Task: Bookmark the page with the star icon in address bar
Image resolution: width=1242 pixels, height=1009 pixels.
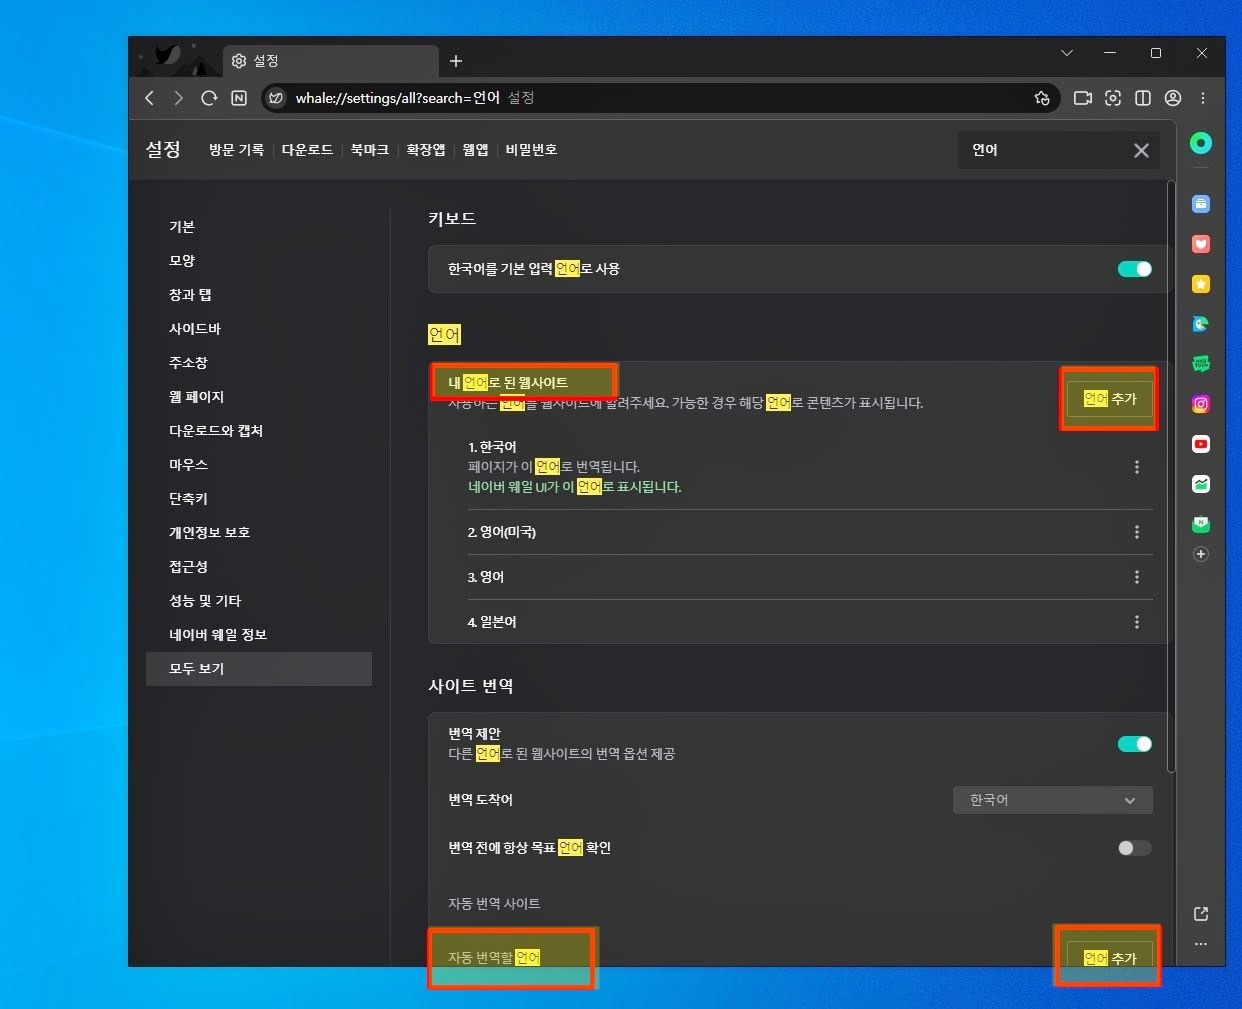Action: click(x=1042, y=98)
